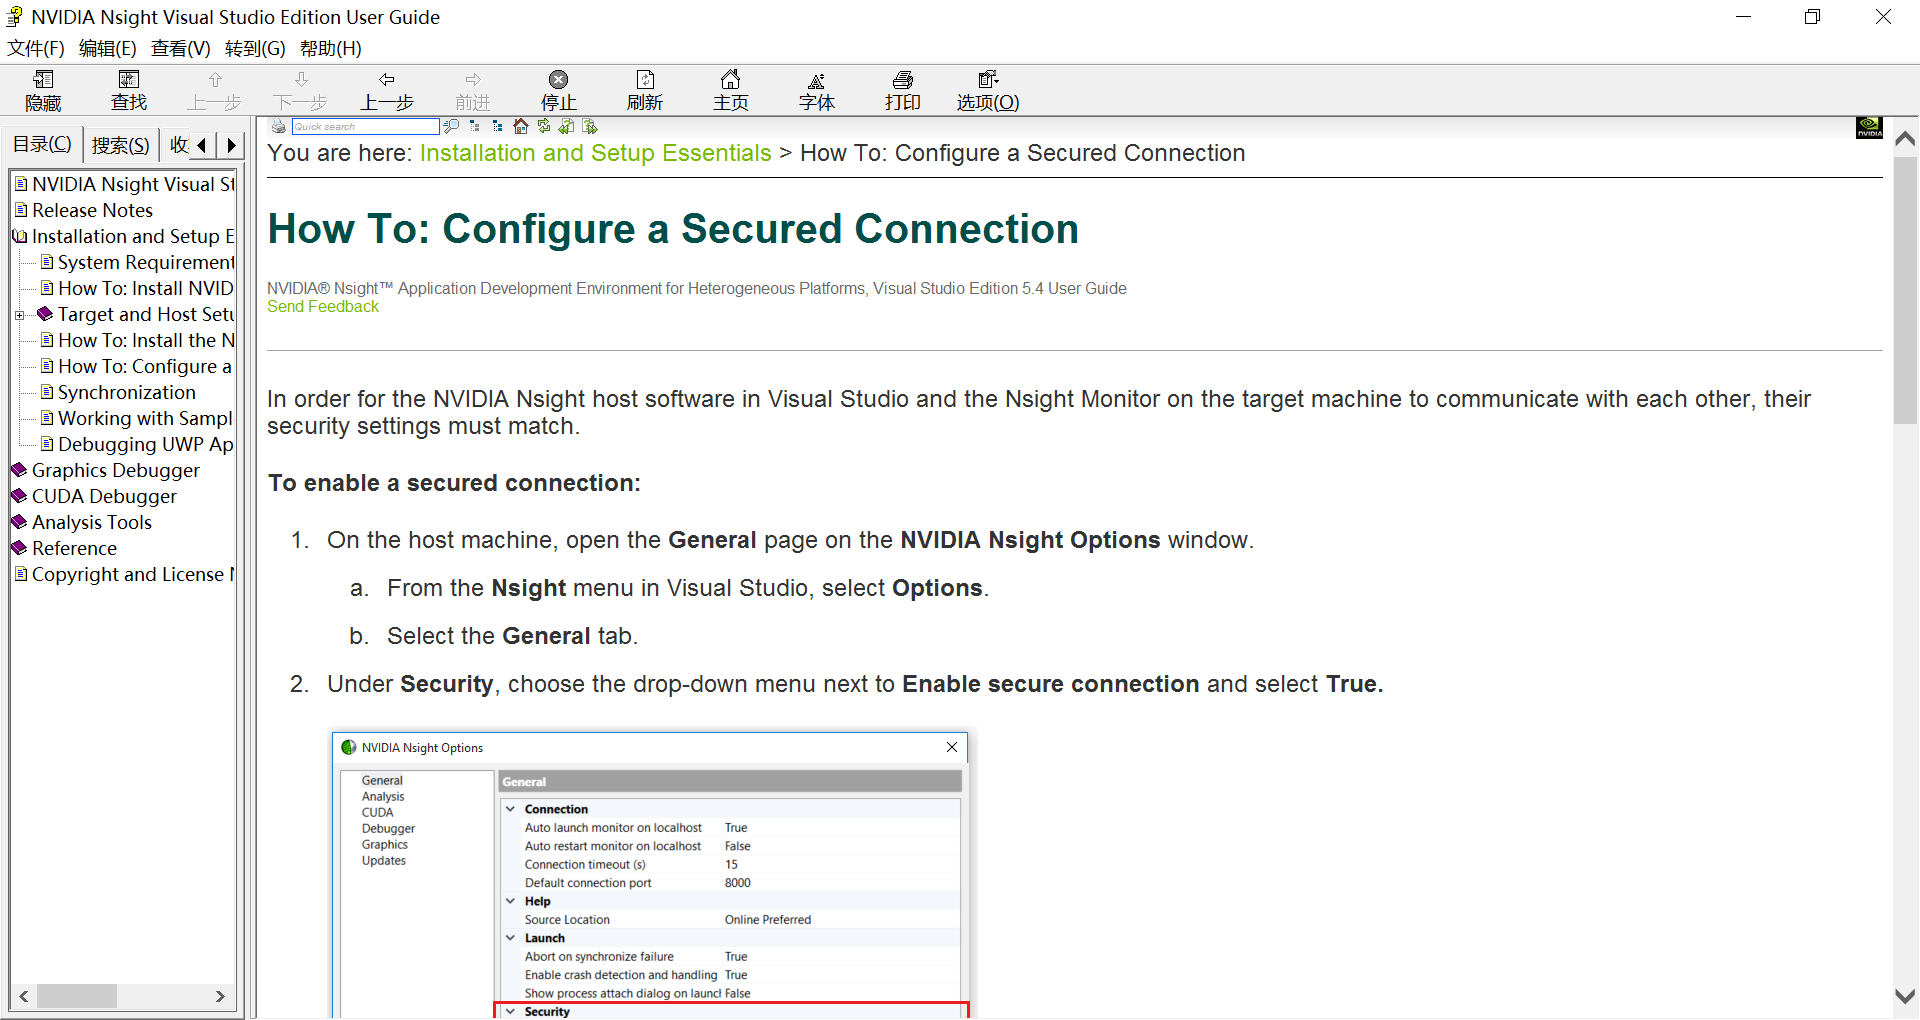The image size is (1920, 1020).
Task: Click the 上一步 back arrow toolbar button
Action: (x=387, y=90)
